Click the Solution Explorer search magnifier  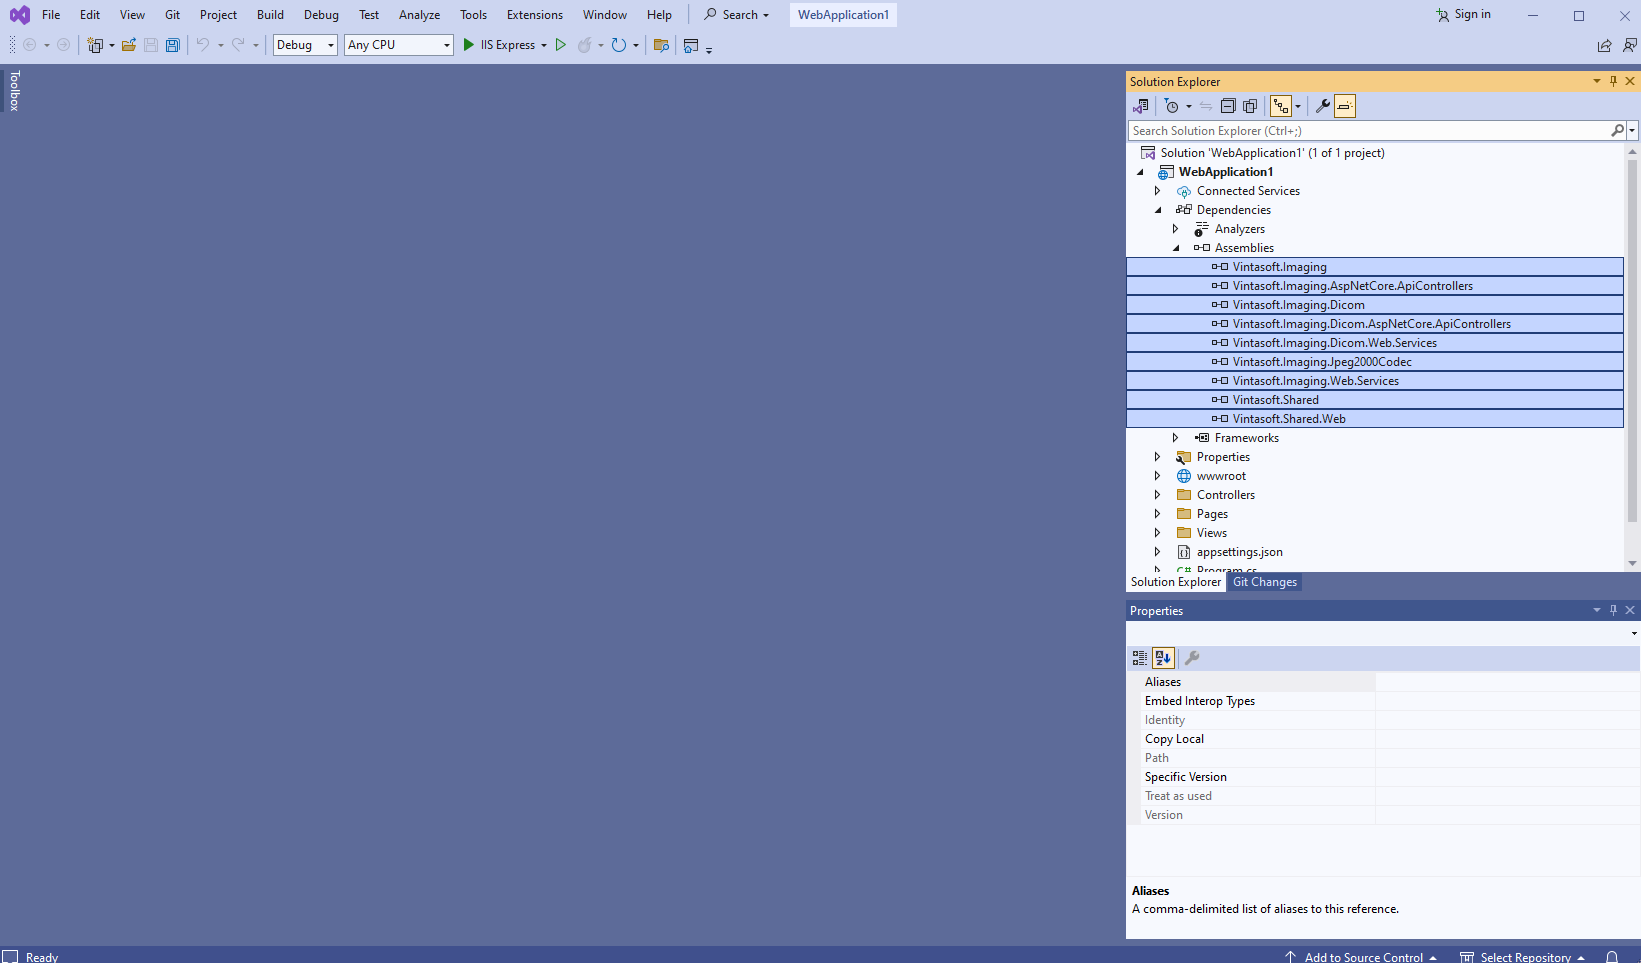(x=1617, y=131)
